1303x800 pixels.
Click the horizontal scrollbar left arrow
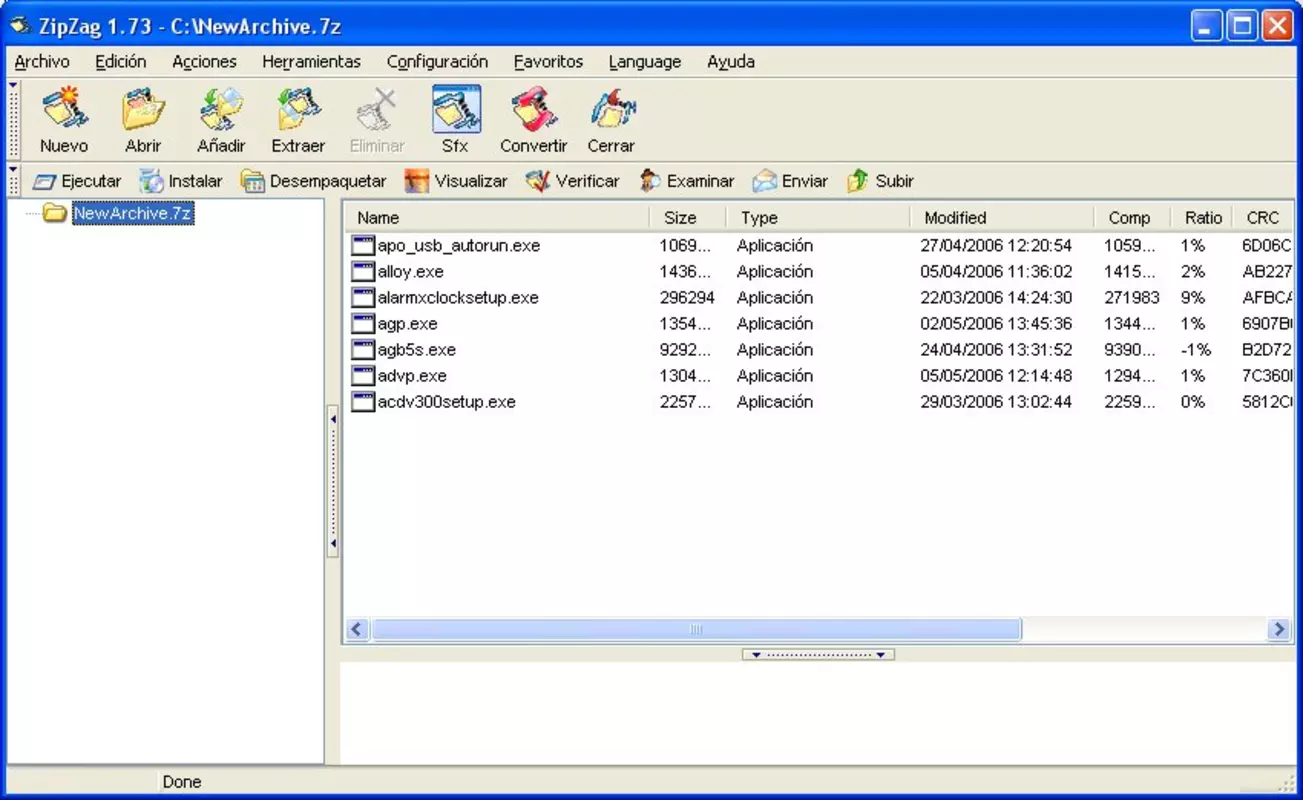[x=357, y=629]
